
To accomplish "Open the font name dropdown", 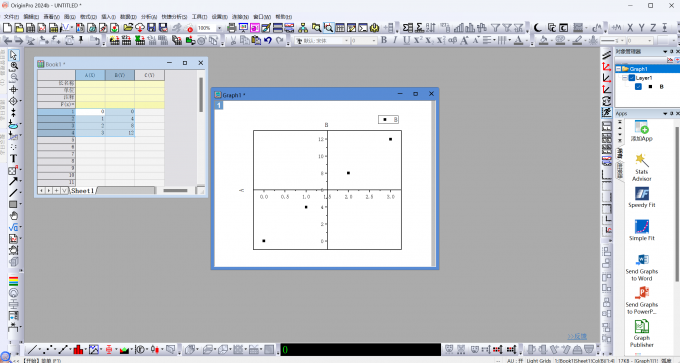I will [346, 40].
